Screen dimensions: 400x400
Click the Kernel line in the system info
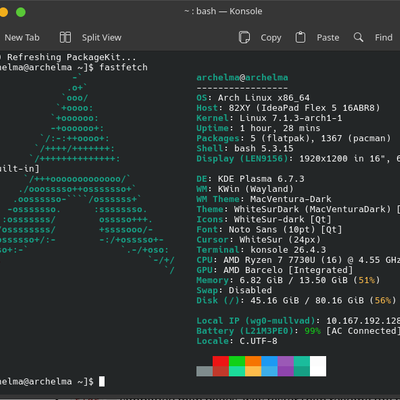pos(269,118)
